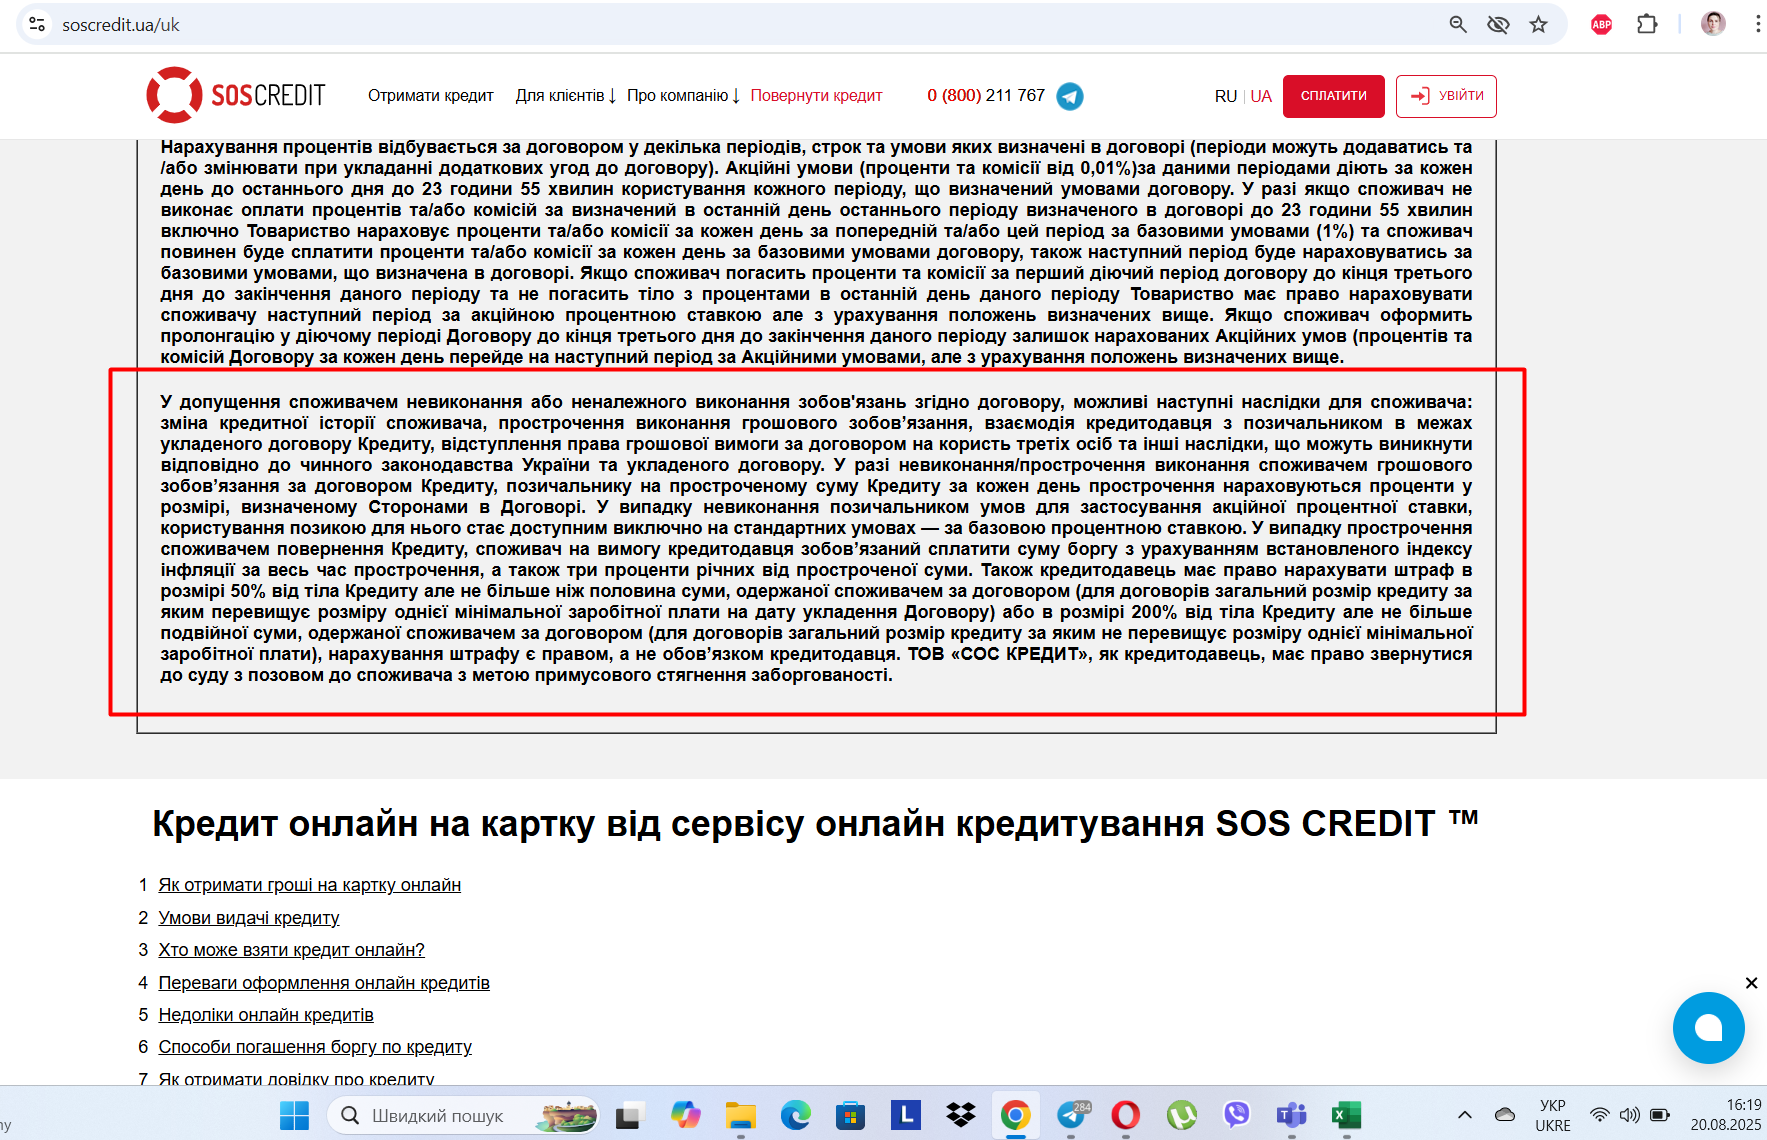Open link Як отримати гроші на картку онлайн
Screen dimensions: 1767x1140
(310, 885)
